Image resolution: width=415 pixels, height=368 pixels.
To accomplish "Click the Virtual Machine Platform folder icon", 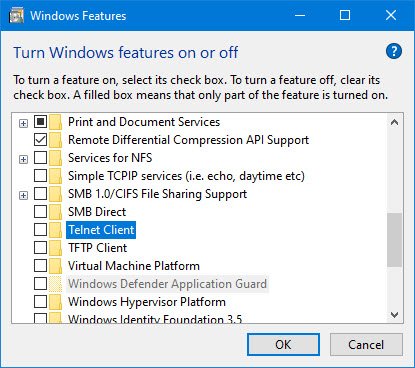I will (55, 266).
